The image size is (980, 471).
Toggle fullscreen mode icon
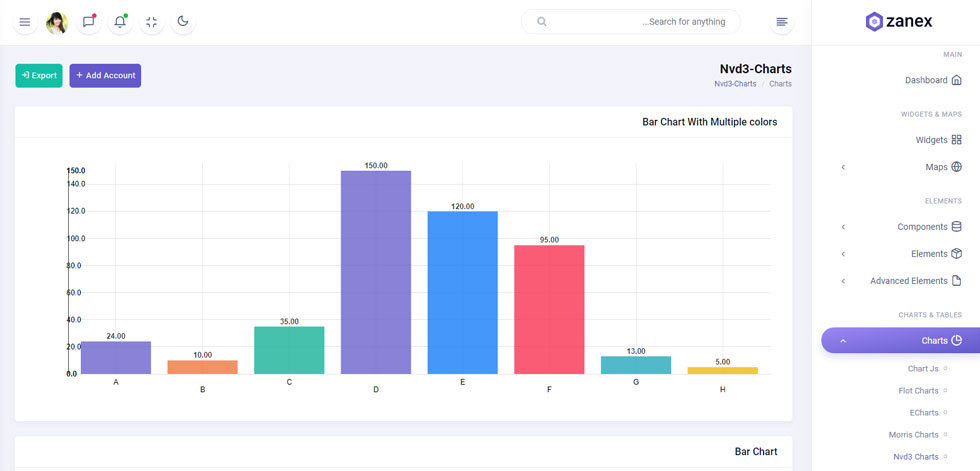point(151,22)
